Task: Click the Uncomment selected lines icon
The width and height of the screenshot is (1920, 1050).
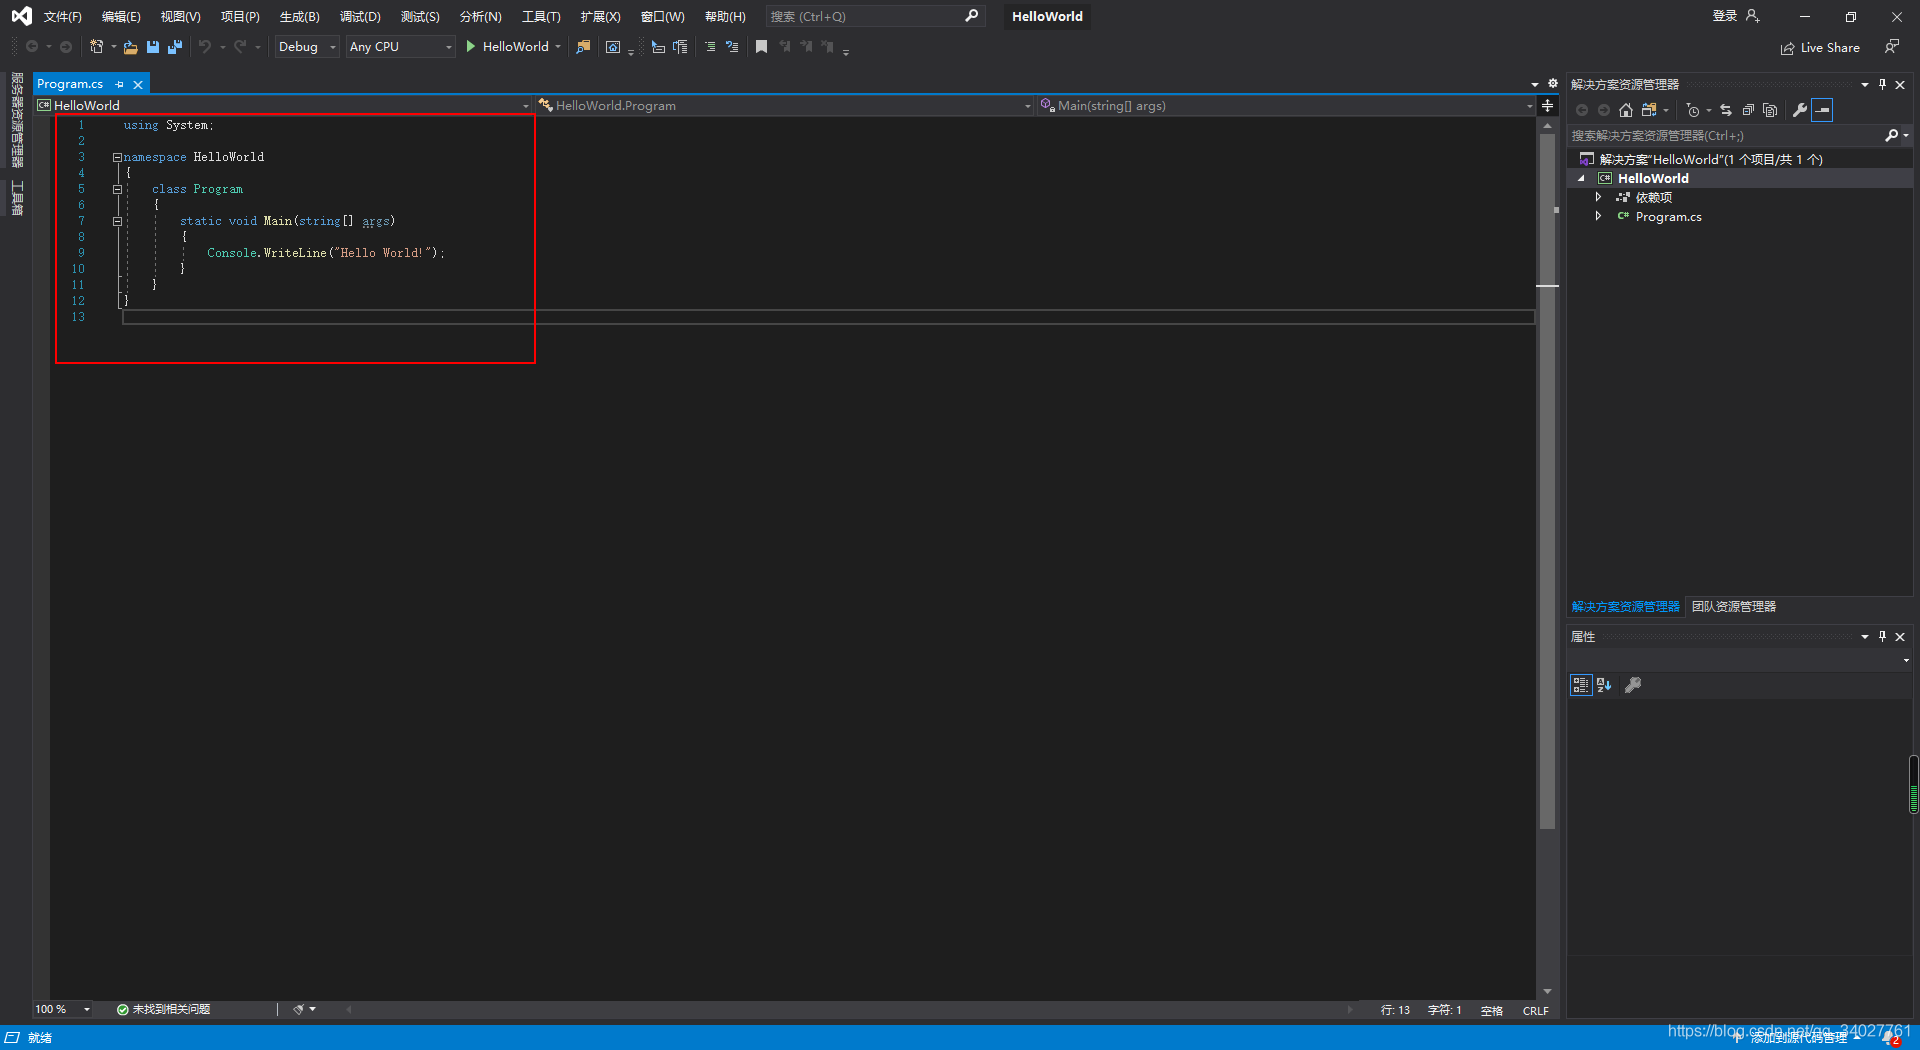Action: pos(732,47)
